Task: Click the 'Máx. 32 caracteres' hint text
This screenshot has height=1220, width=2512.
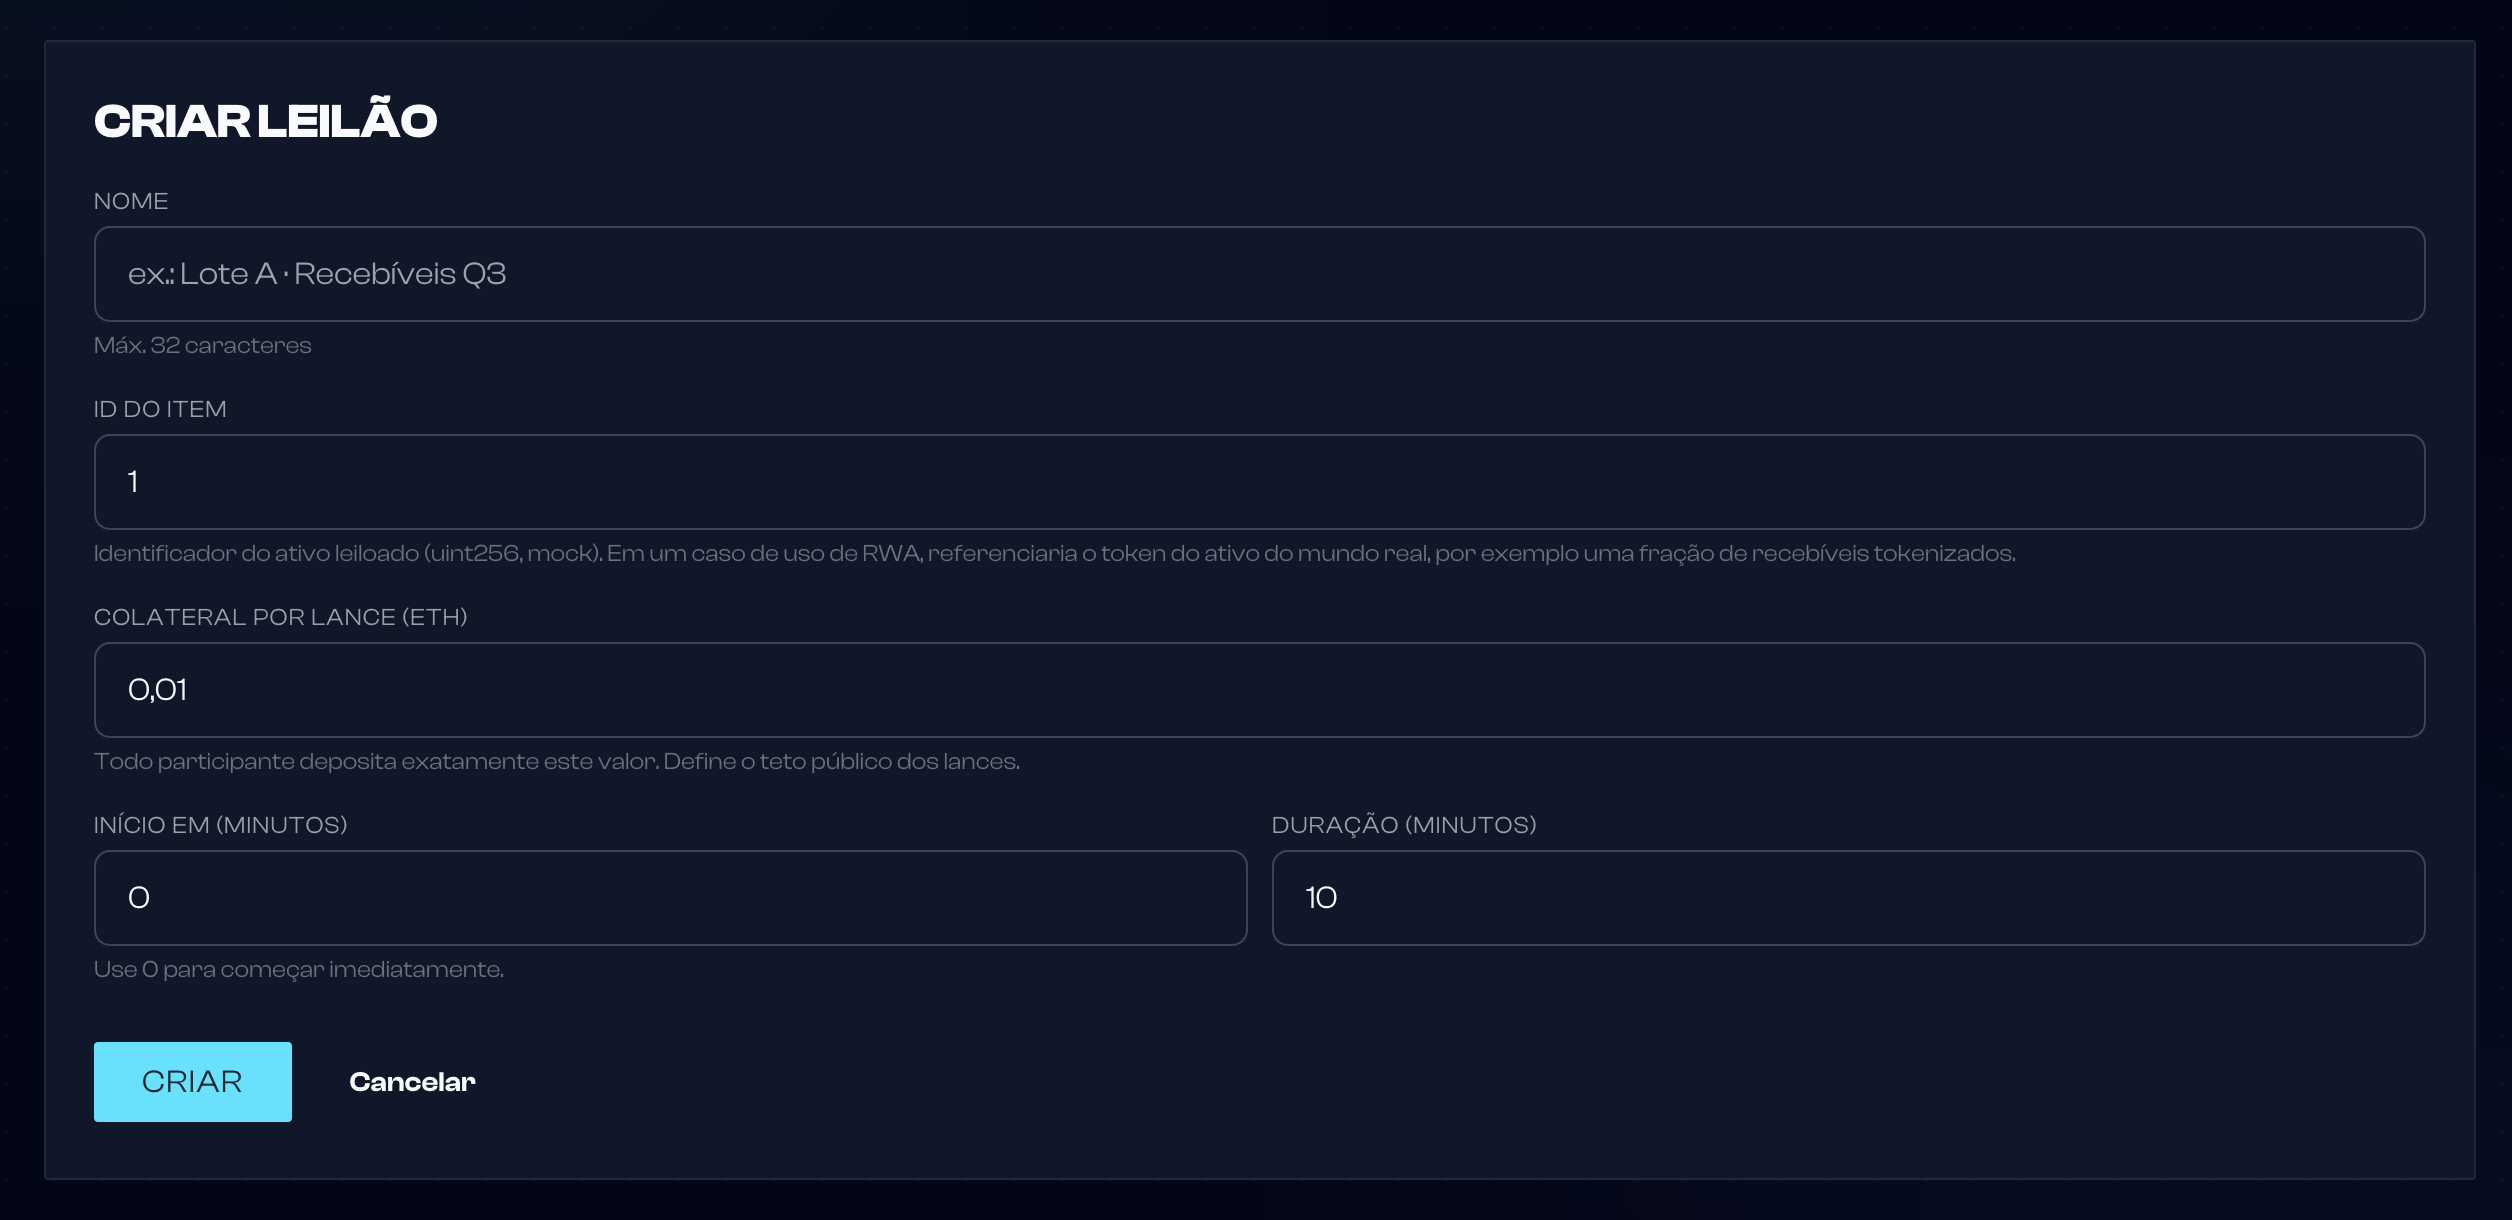Action: 202,345
